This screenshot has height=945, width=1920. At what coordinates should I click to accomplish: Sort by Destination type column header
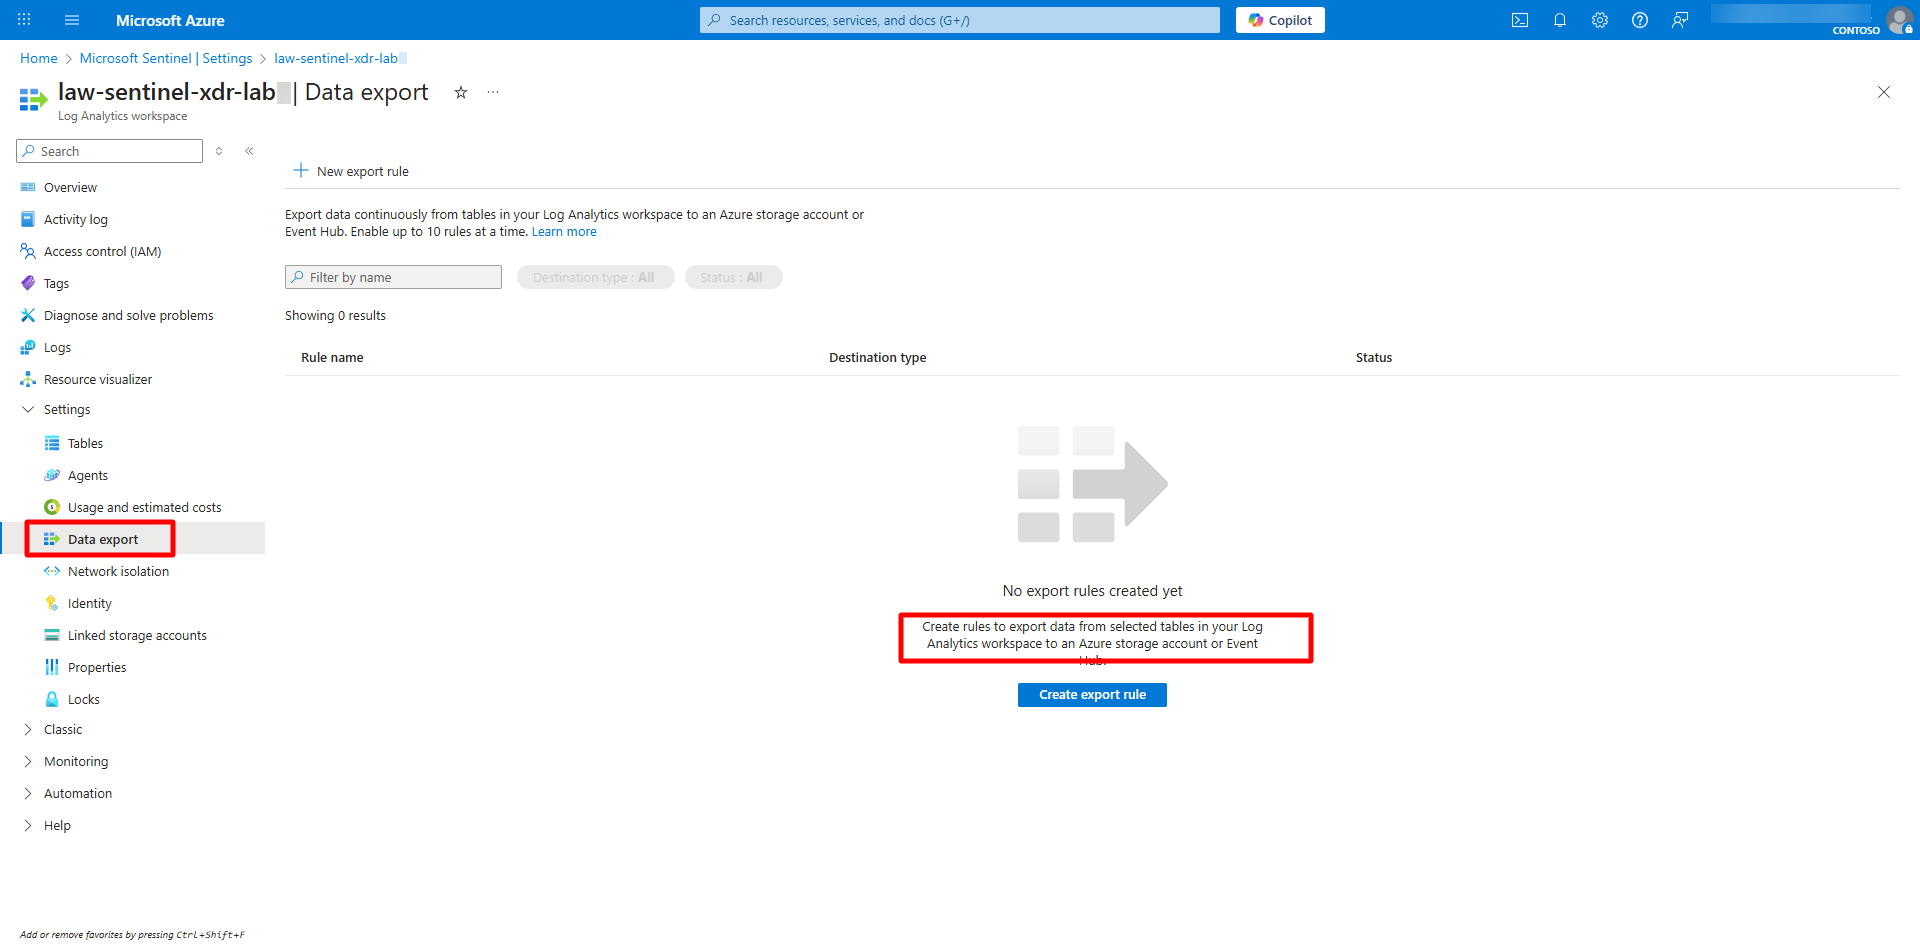(x=877, y=357)
